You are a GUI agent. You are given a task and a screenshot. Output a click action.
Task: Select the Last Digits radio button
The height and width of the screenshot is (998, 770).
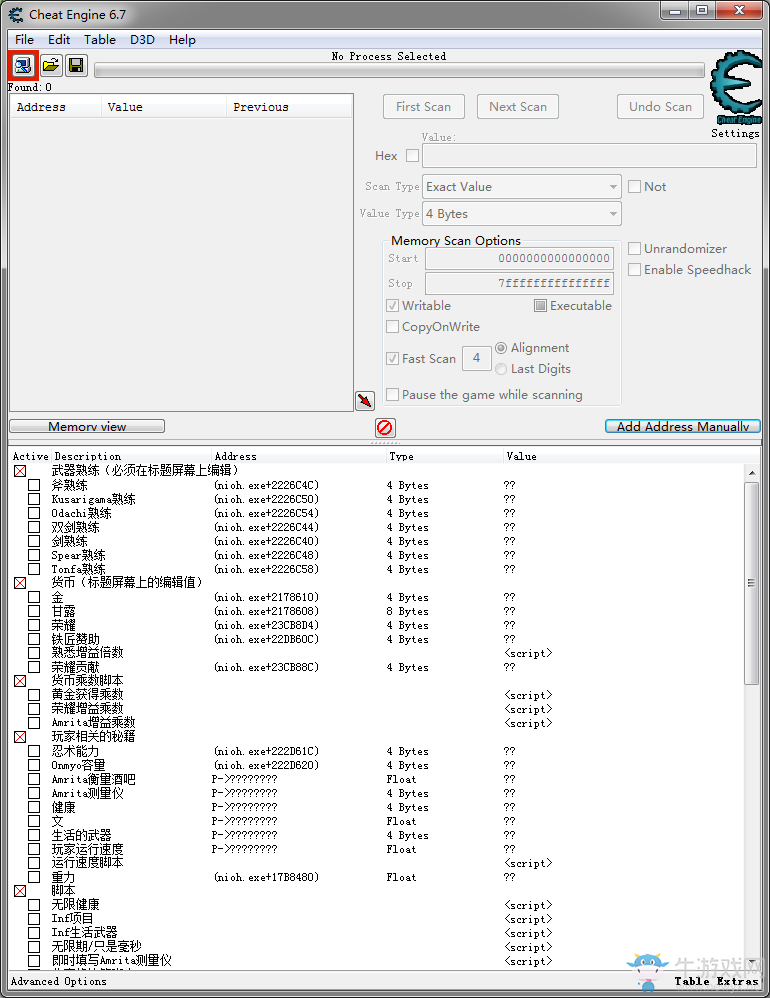click(x=501, y=369)
